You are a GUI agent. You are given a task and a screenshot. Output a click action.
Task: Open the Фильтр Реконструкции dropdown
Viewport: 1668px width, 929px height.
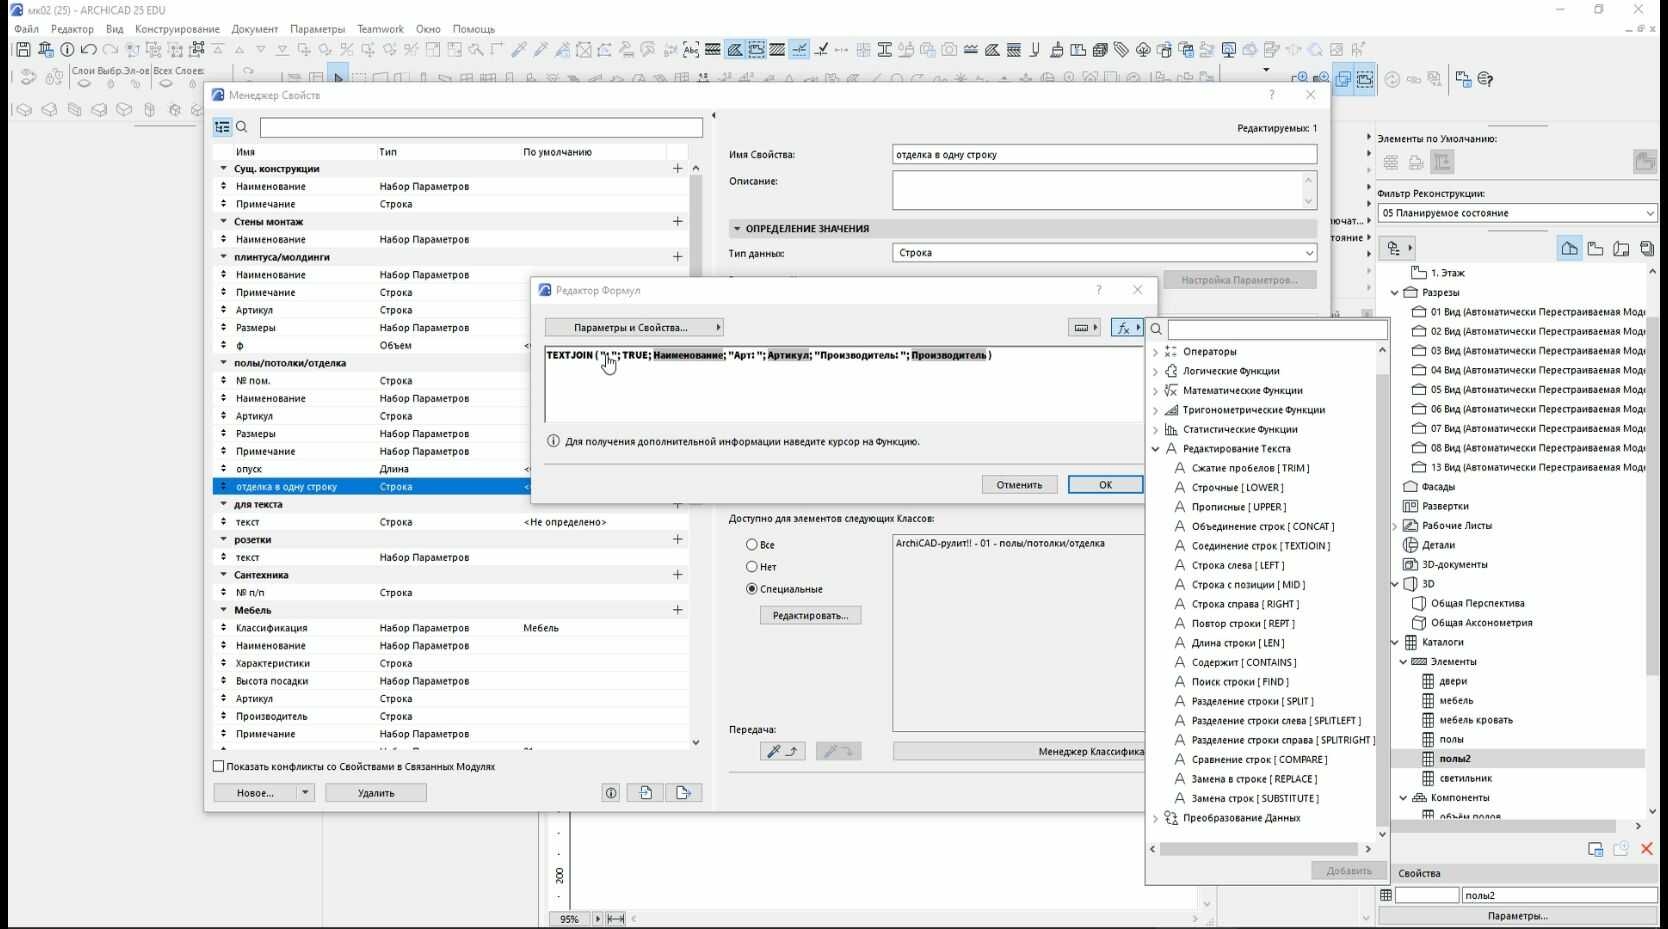pyautogui.click(x=1517, y=213)
